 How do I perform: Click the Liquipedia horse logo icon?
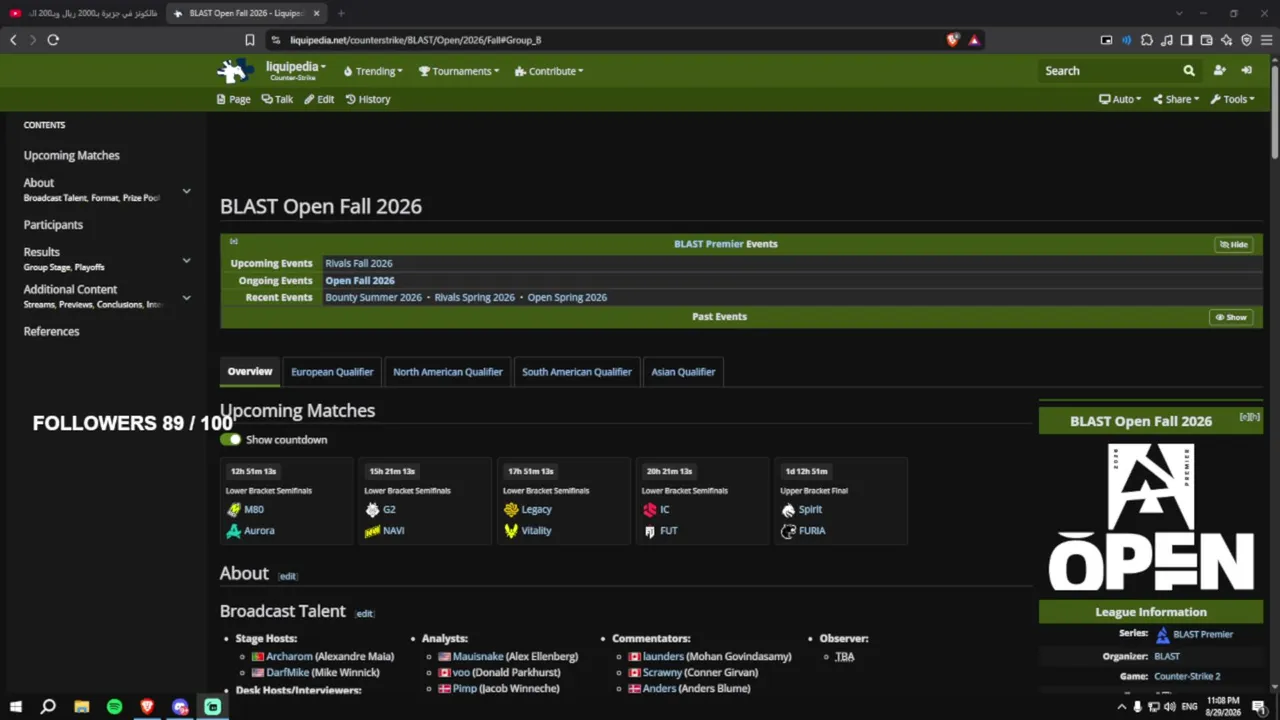click(235, 70)
